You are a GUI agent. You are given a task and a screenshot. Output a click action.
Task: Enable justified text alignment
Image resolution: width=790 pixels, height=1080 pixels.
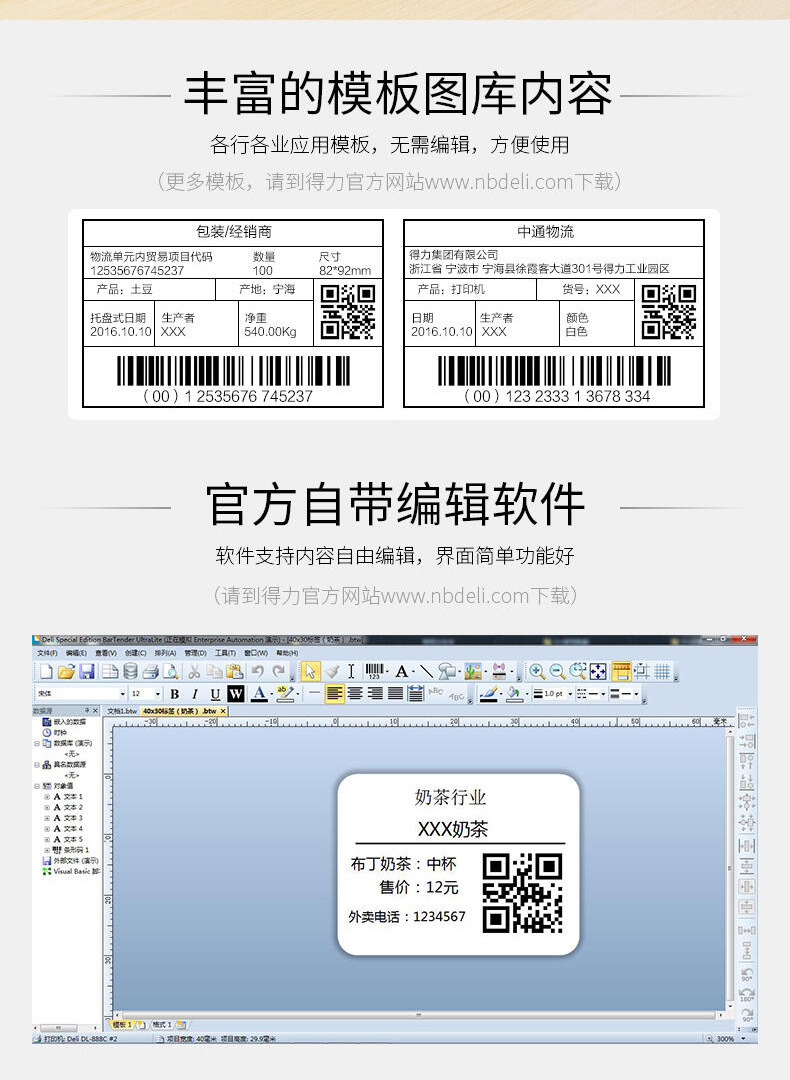click(x=395, y=694)
